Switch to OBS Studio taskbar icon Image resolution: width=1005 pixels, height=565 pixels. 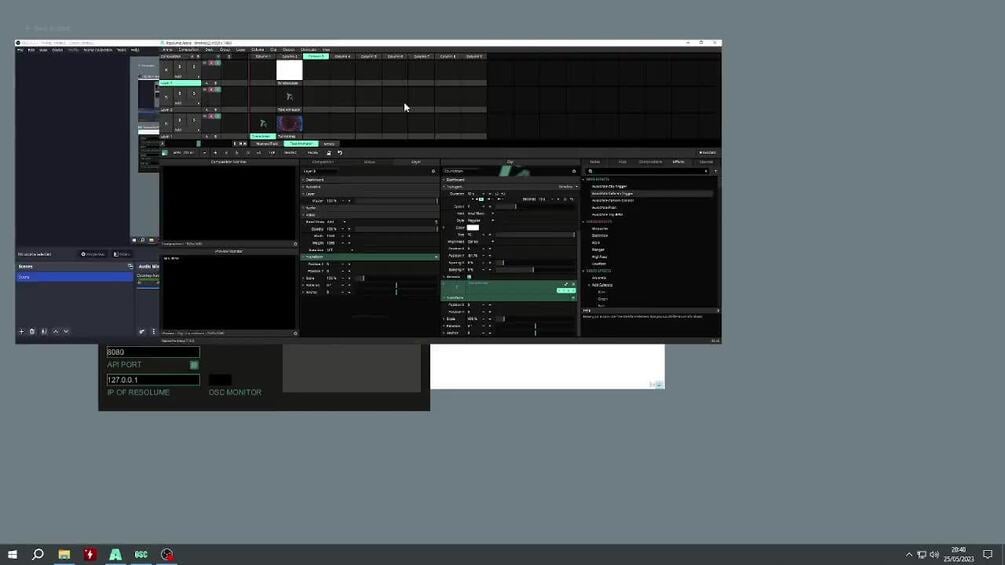[167, 554]
